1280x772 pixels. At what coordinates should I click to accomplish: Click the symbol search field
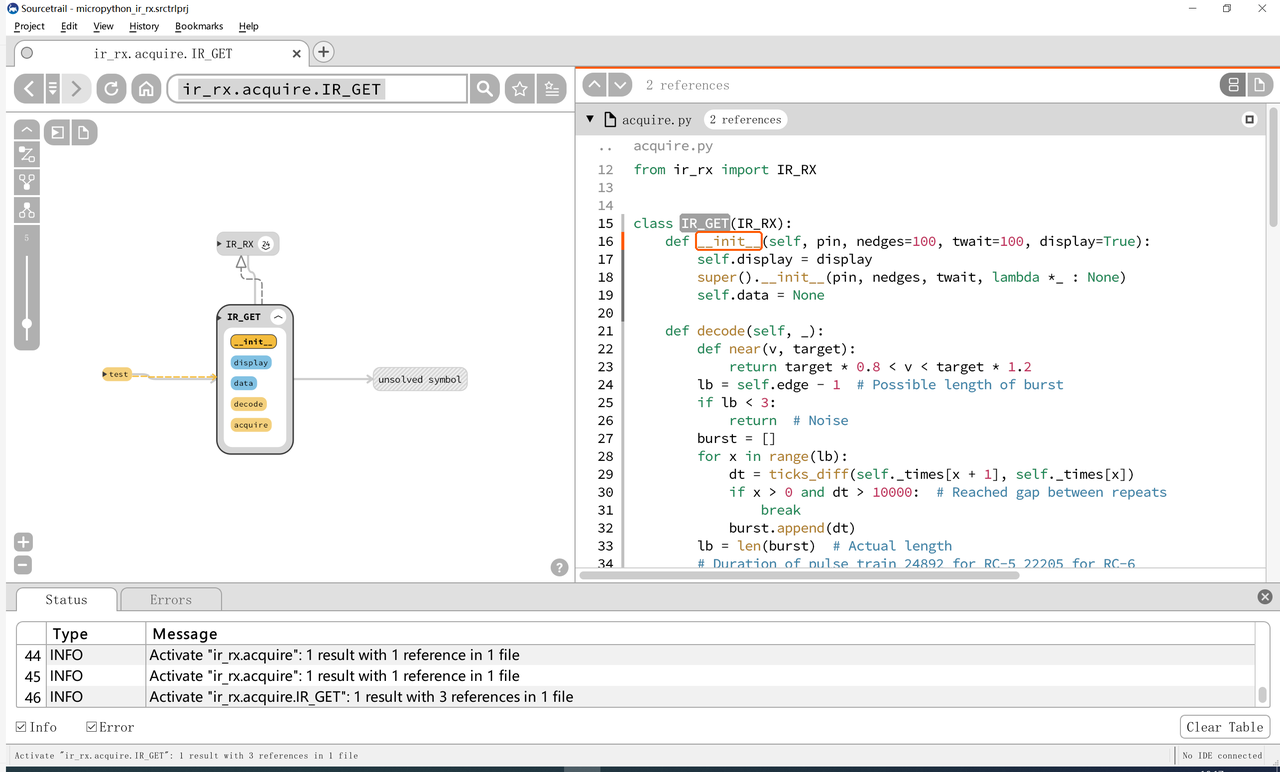317,89
